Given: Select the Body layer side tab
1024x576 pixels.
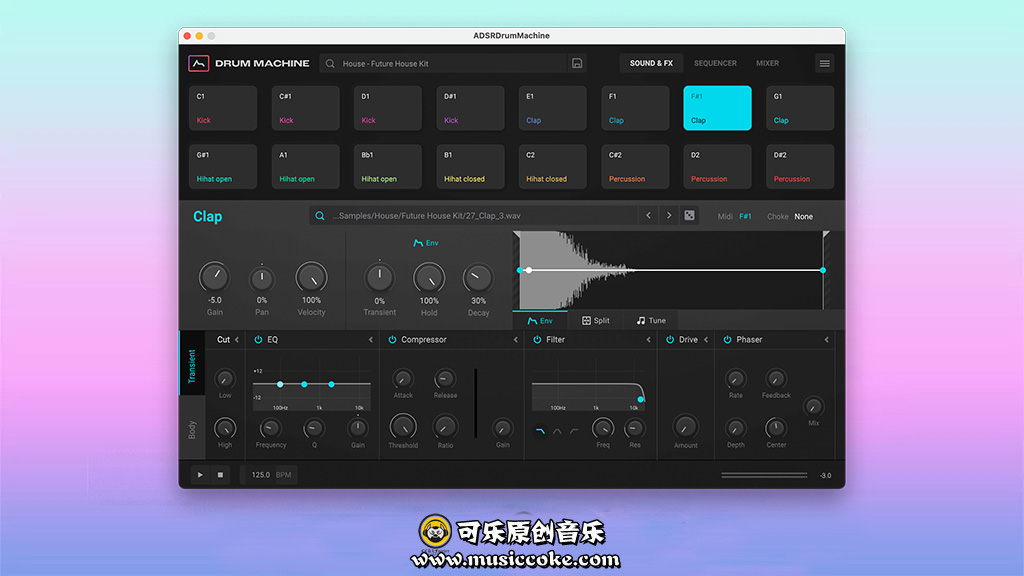Looking at the screenshot, I should [x=192, y=429].
